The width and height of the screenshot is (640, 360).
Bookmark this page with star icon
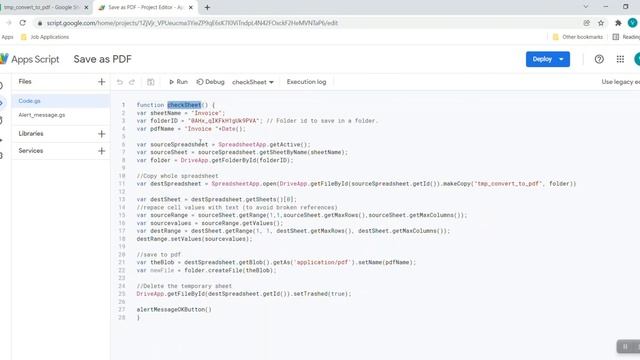[601, 23]
